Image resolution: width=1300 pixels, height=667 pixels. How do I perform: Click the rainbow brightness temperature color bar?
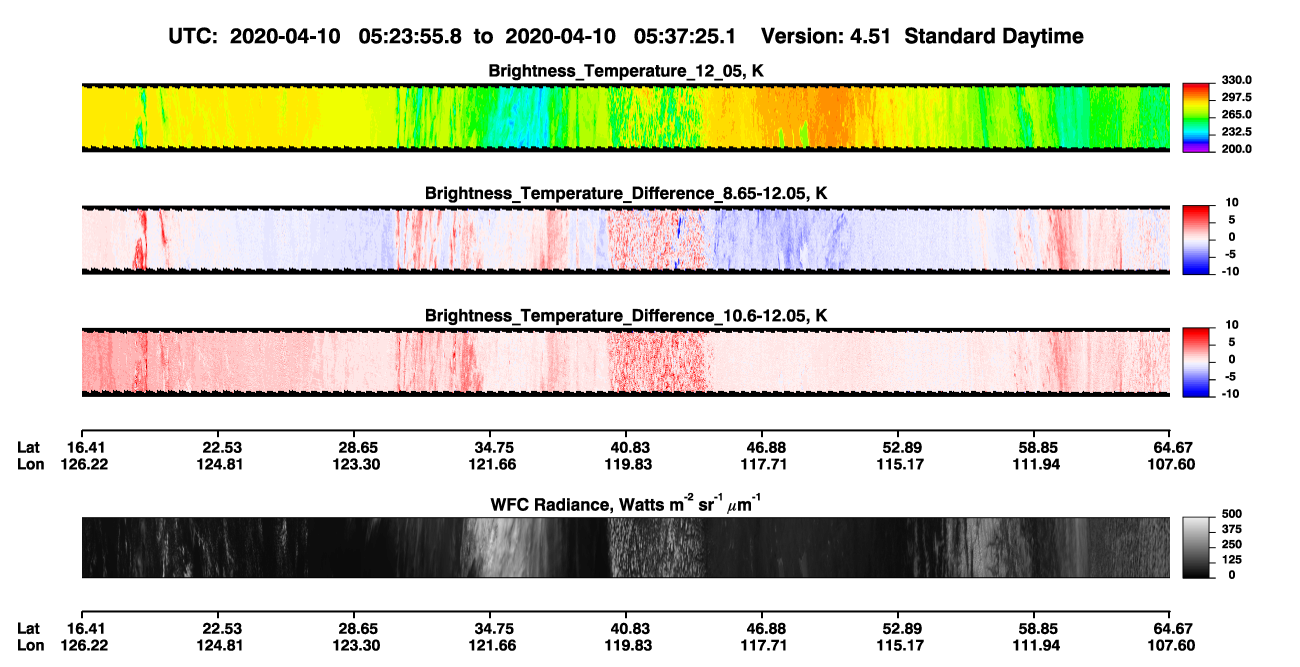click(1195, 118)
